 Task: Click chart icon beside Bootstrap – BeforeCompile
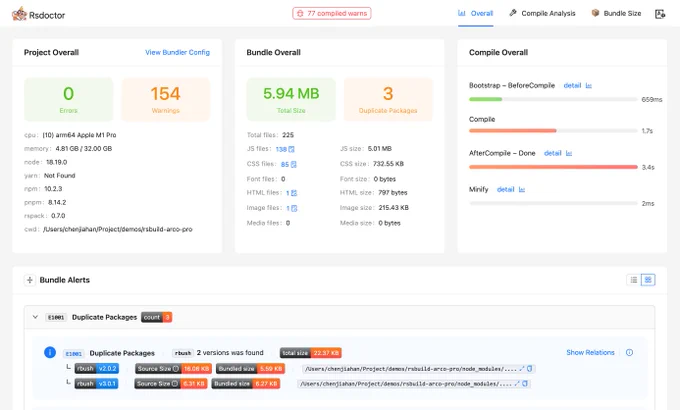(x=588, y=85)
